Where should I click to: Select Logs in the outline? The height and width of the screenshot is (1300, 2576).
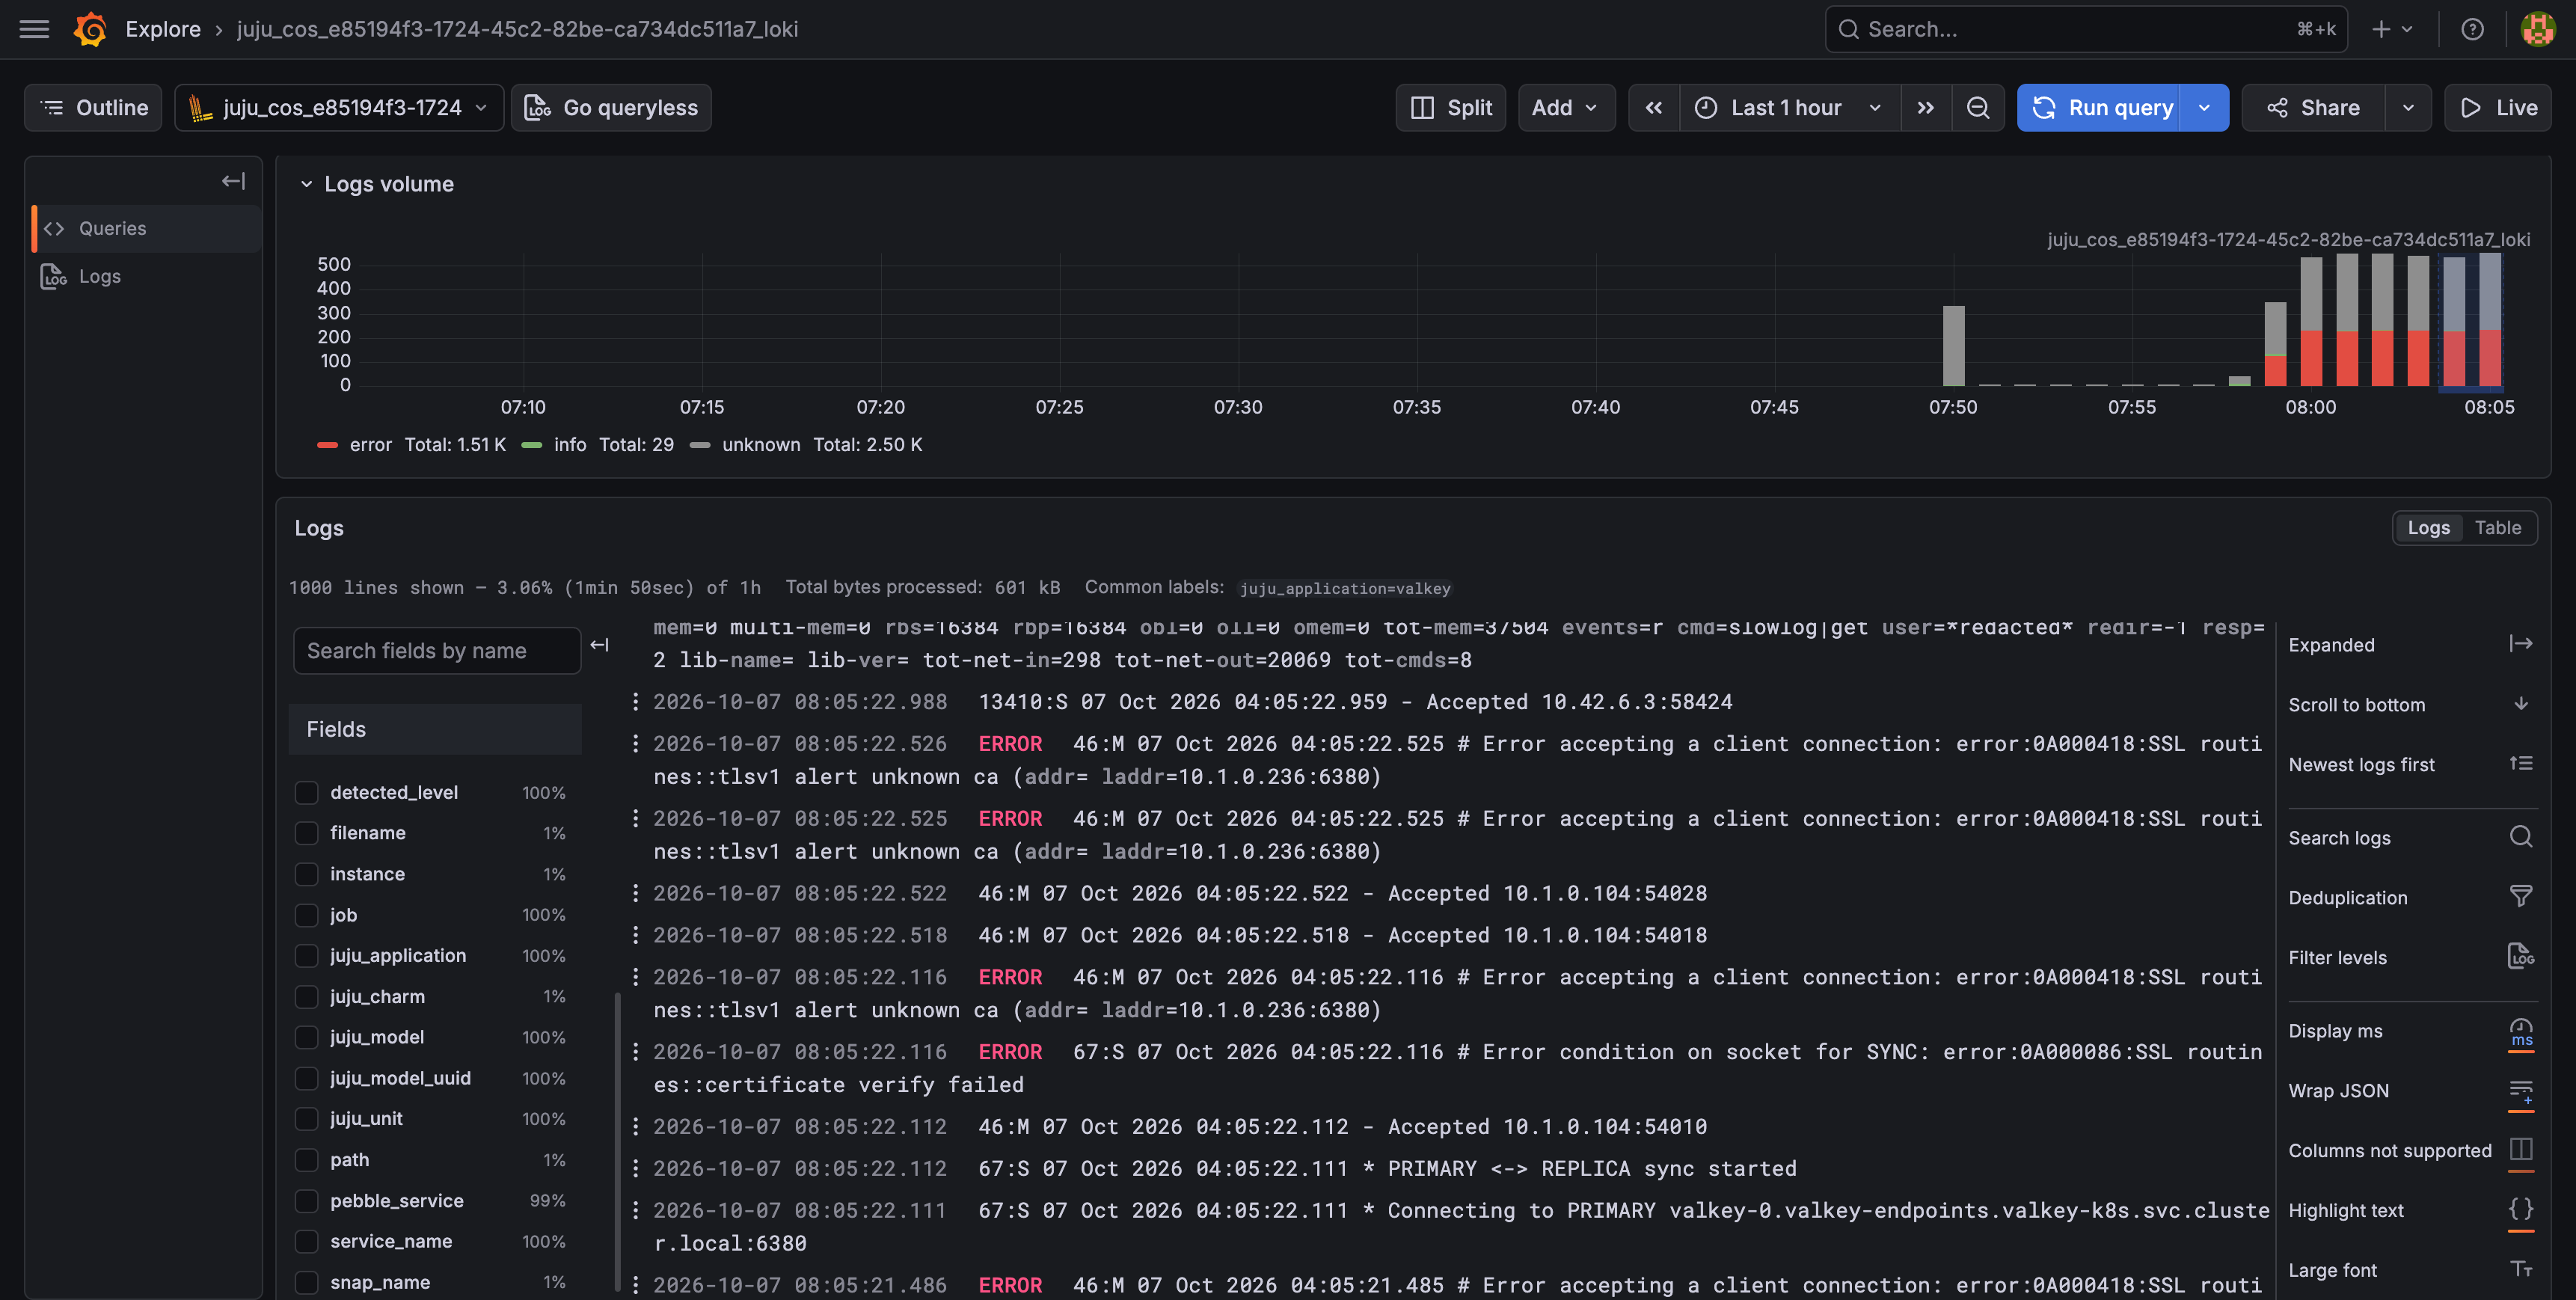[x=147, y=277]
